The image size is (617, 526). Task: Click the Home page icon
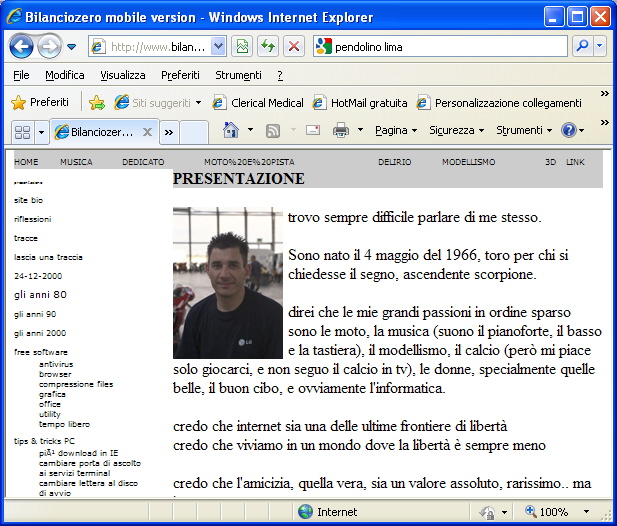coord(231,130)
